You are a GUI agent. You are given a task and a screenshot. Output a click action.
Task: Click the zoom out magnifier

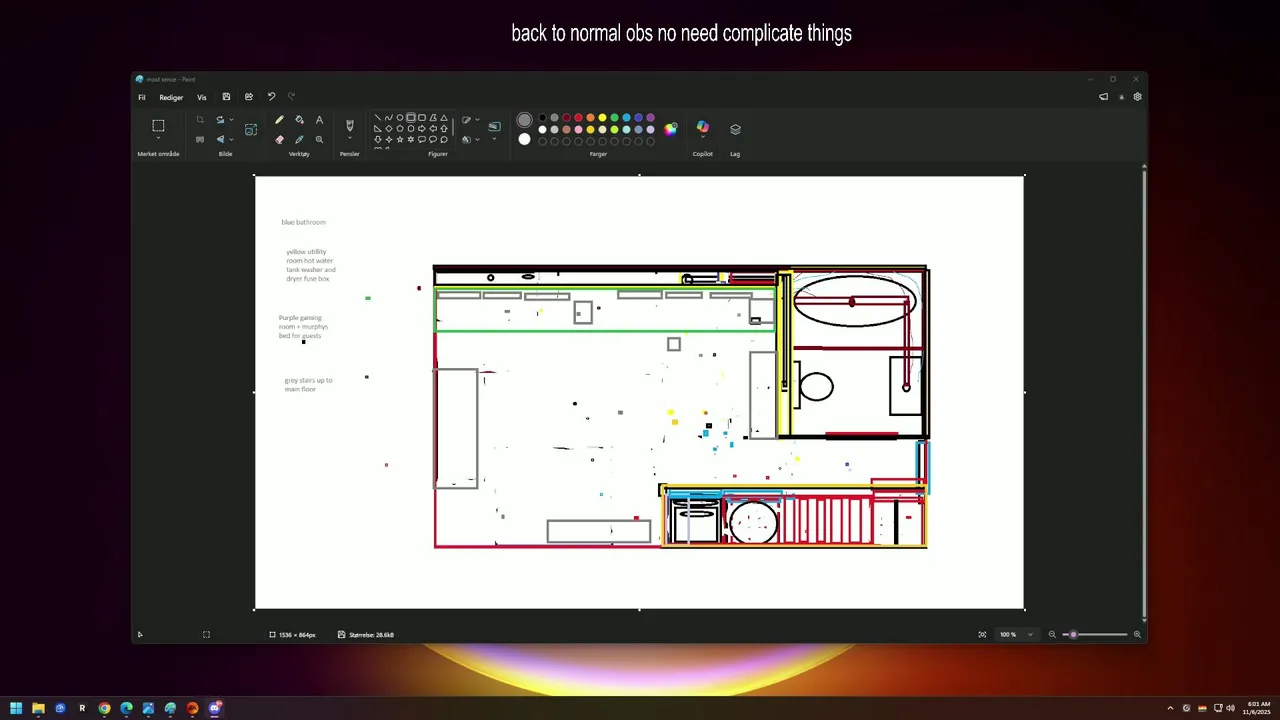click(1052, 634)
